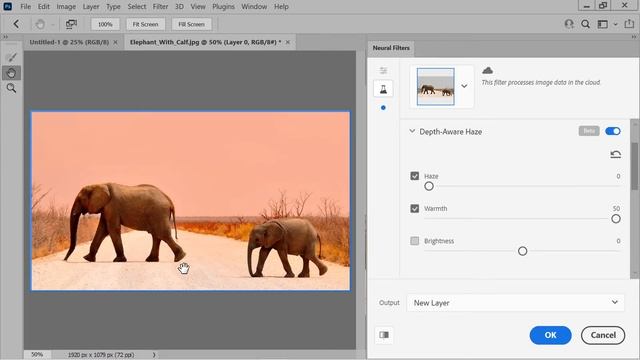
Task: Open the Layer menu
Action: pyautogui.click(x=91, y=7)
